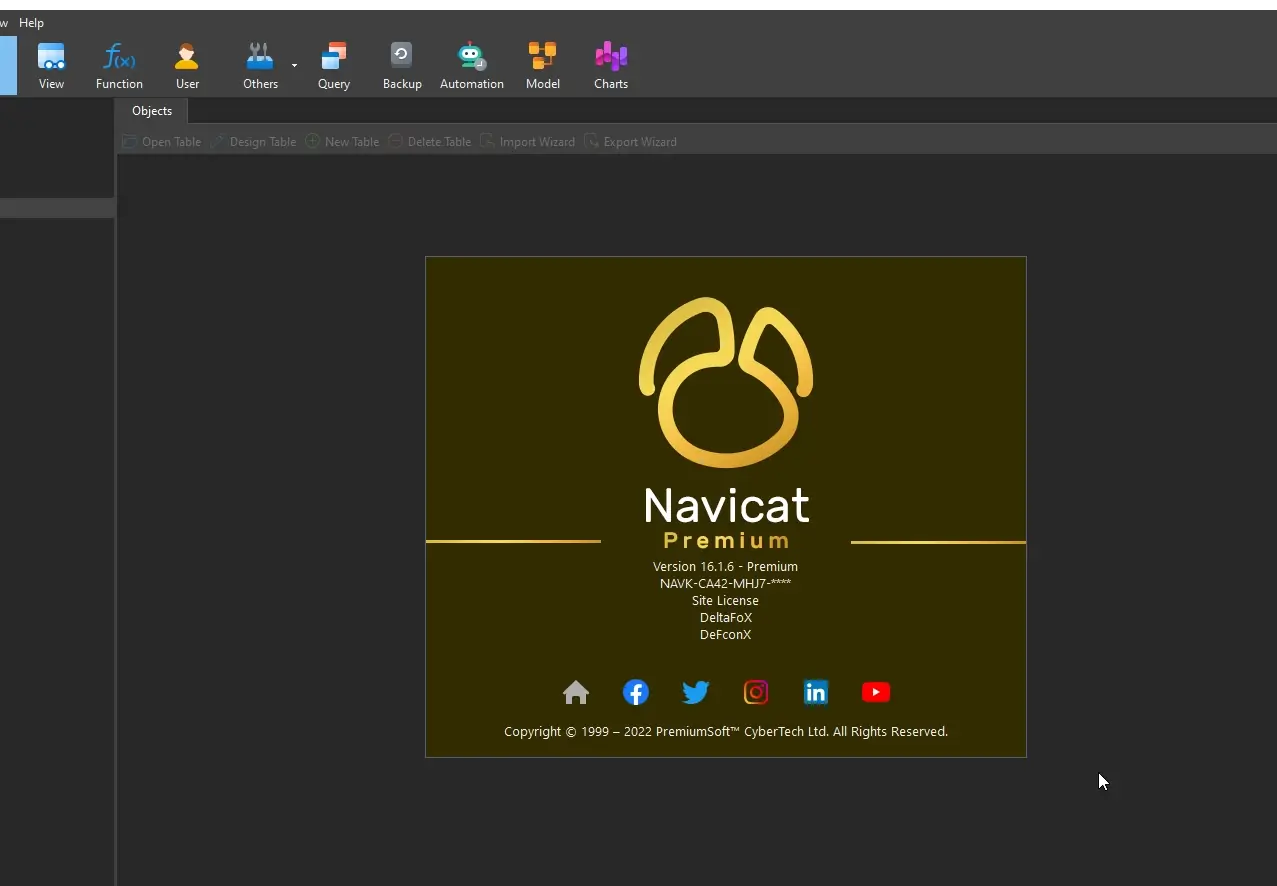
Task: Open the YouTube link icon
Action: point(876,692)
